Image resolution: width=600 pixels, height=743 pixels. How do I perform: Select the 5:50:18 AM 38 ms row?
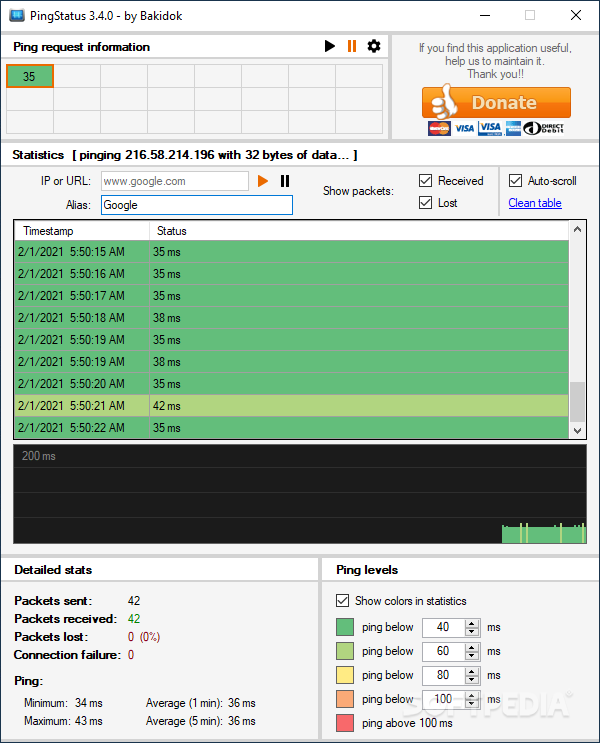(291, 317)
